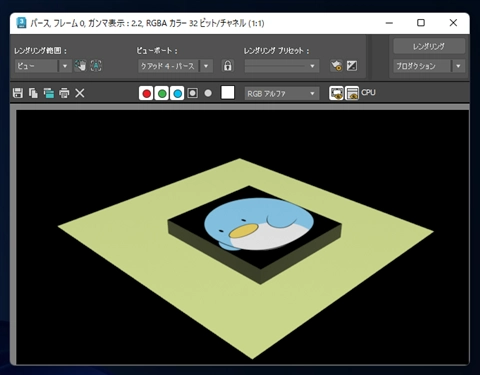Click the Clear (X) icon in toolbar
Image resolution: width=480 pixels, height=375 pixels.
point(80,93)
